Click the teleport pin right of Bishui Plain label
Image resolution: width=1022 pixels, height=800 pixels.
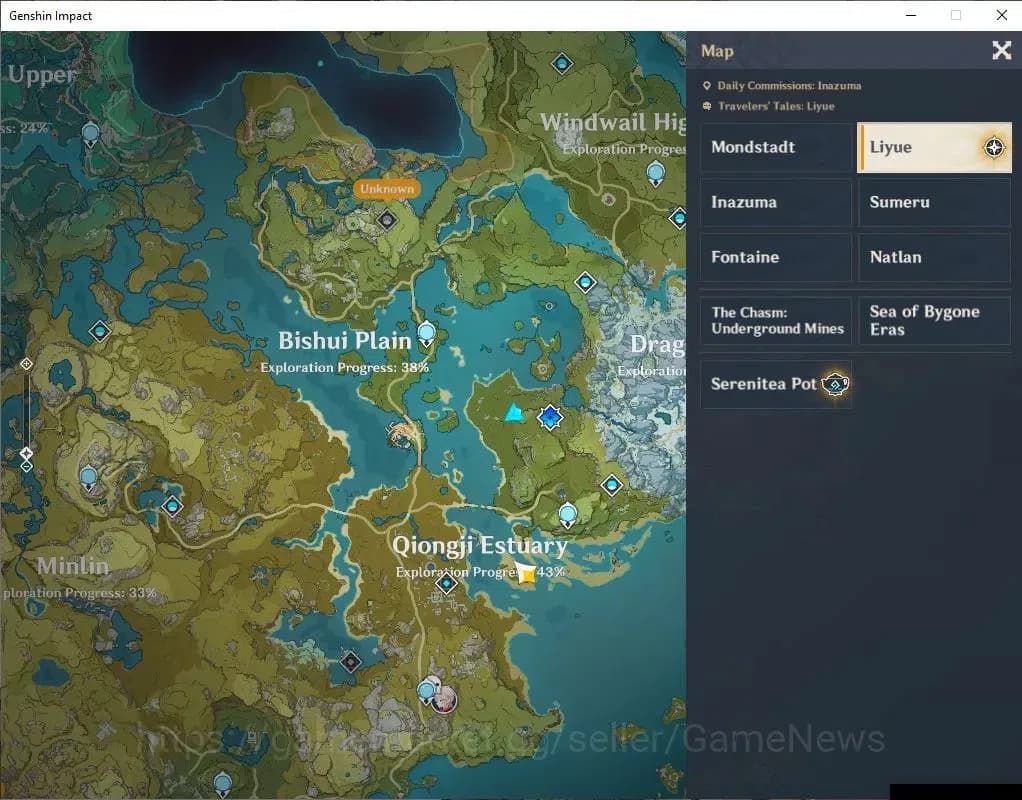pyautogui.click(x=426, y=334)
